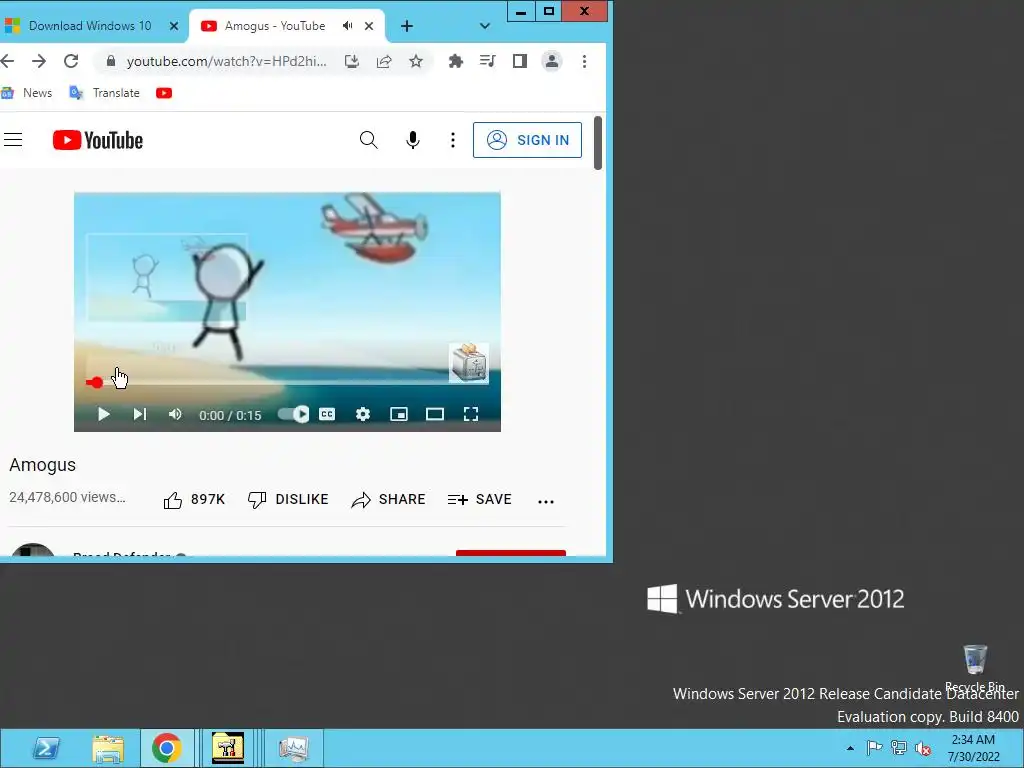The height and width of the screenshot is (768, 1024).
Task: Switch to miniplayer mode
Action: (x=399, y=414)
